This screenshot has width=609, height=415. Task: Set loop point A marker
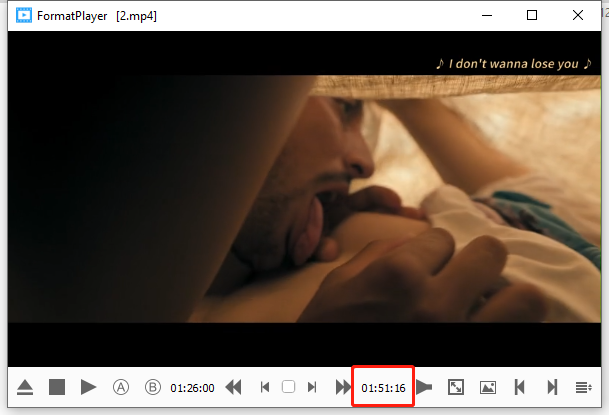pyautogui.click(x=120, y=387)
